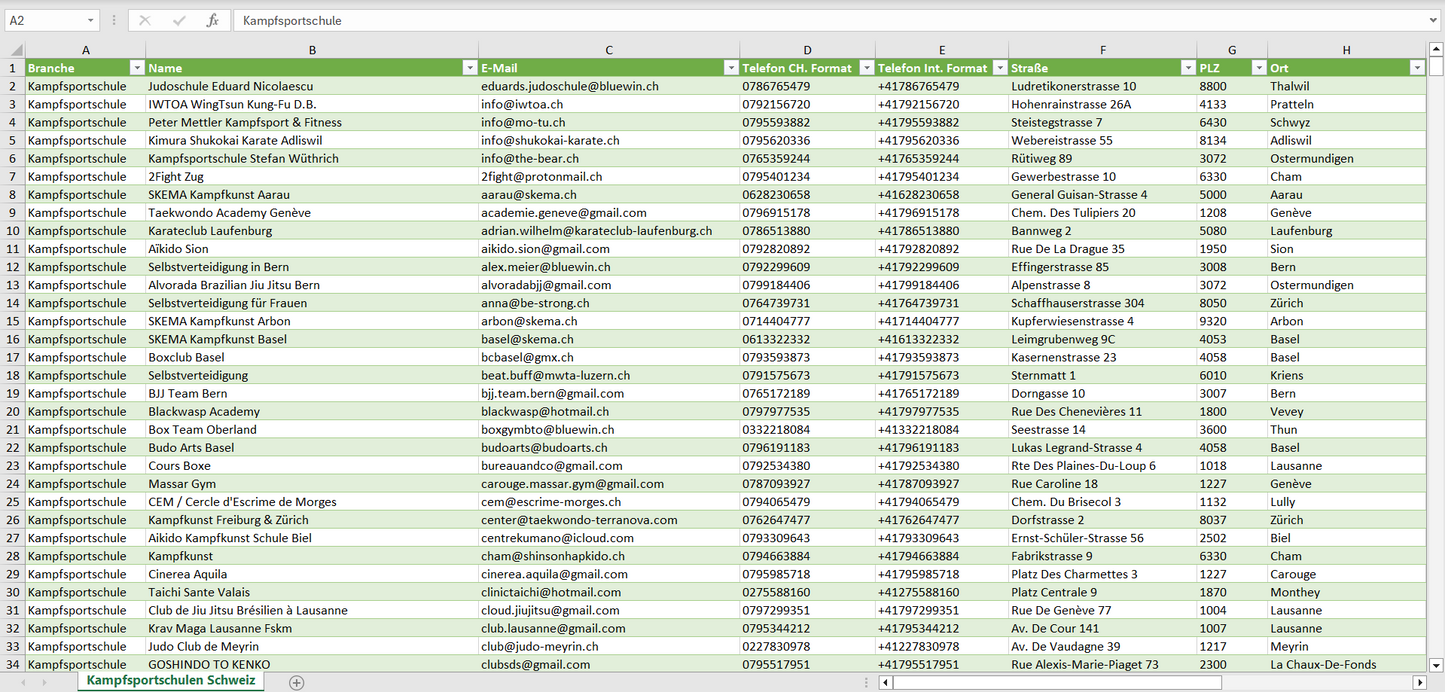
Task: Click the Insert Function fx icon
Action: [212, 20]
